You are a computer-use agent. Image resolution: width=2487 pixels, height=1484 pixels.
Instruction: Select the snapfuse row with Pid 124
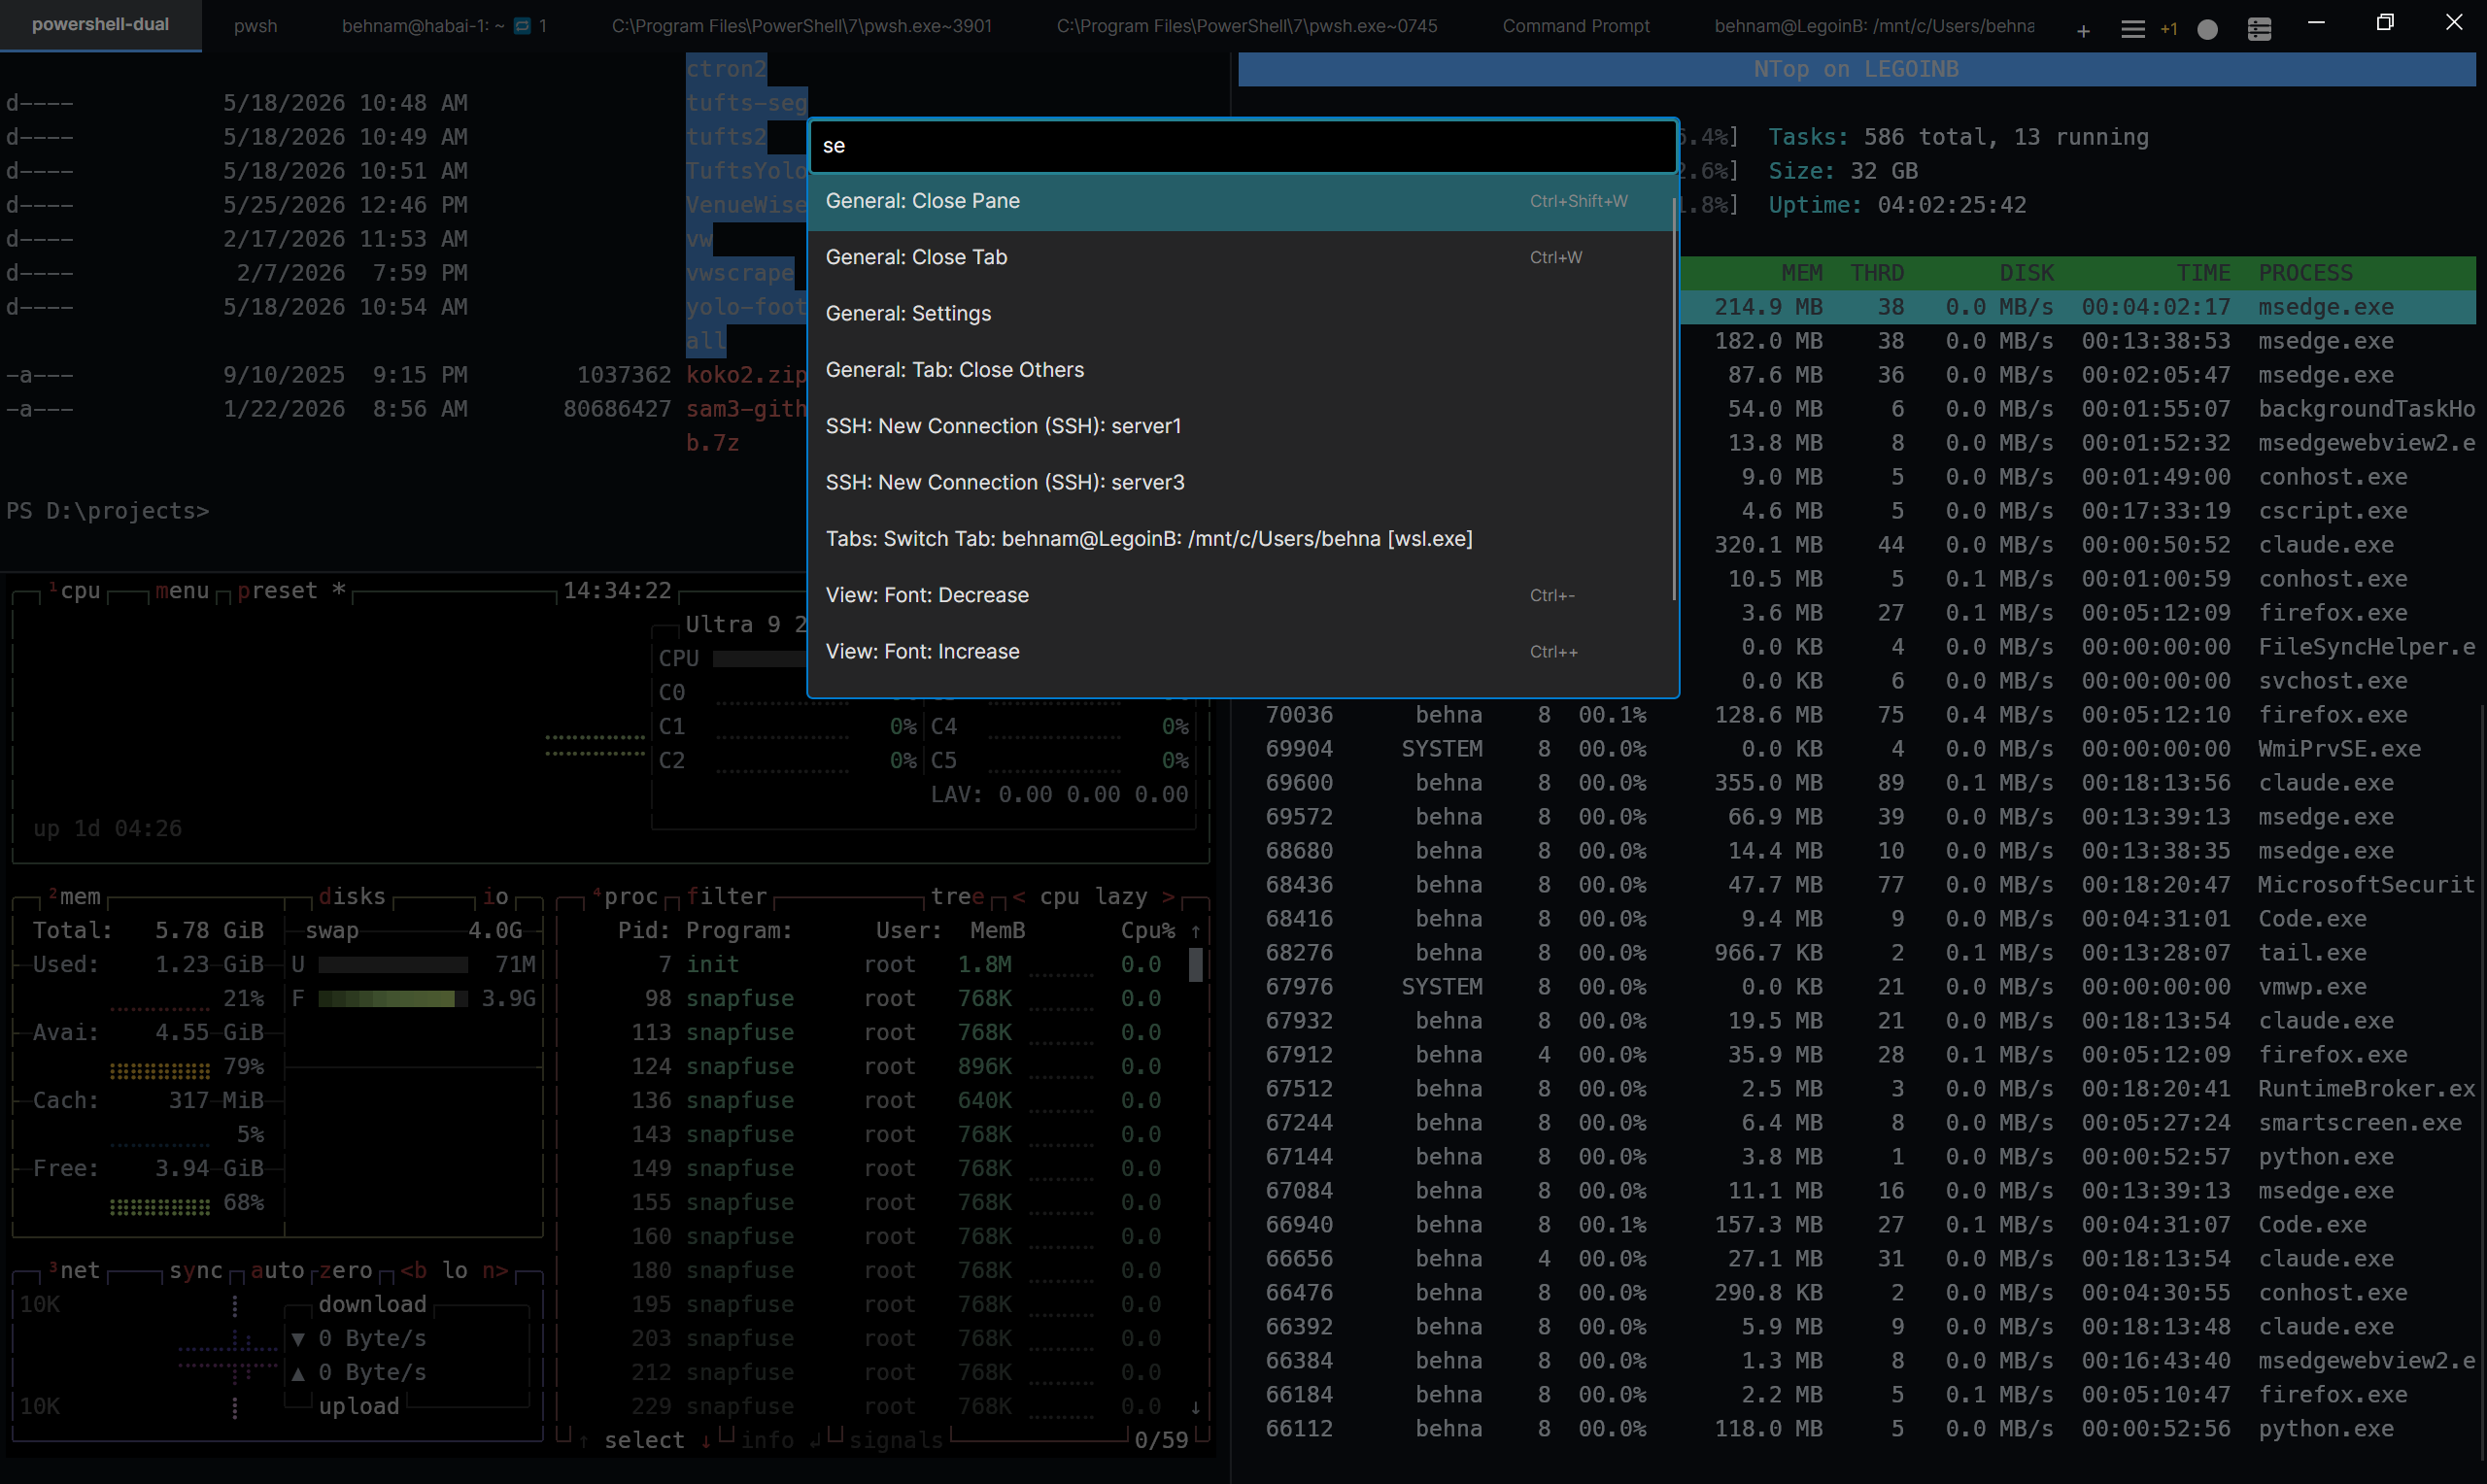click(874, 1067)
